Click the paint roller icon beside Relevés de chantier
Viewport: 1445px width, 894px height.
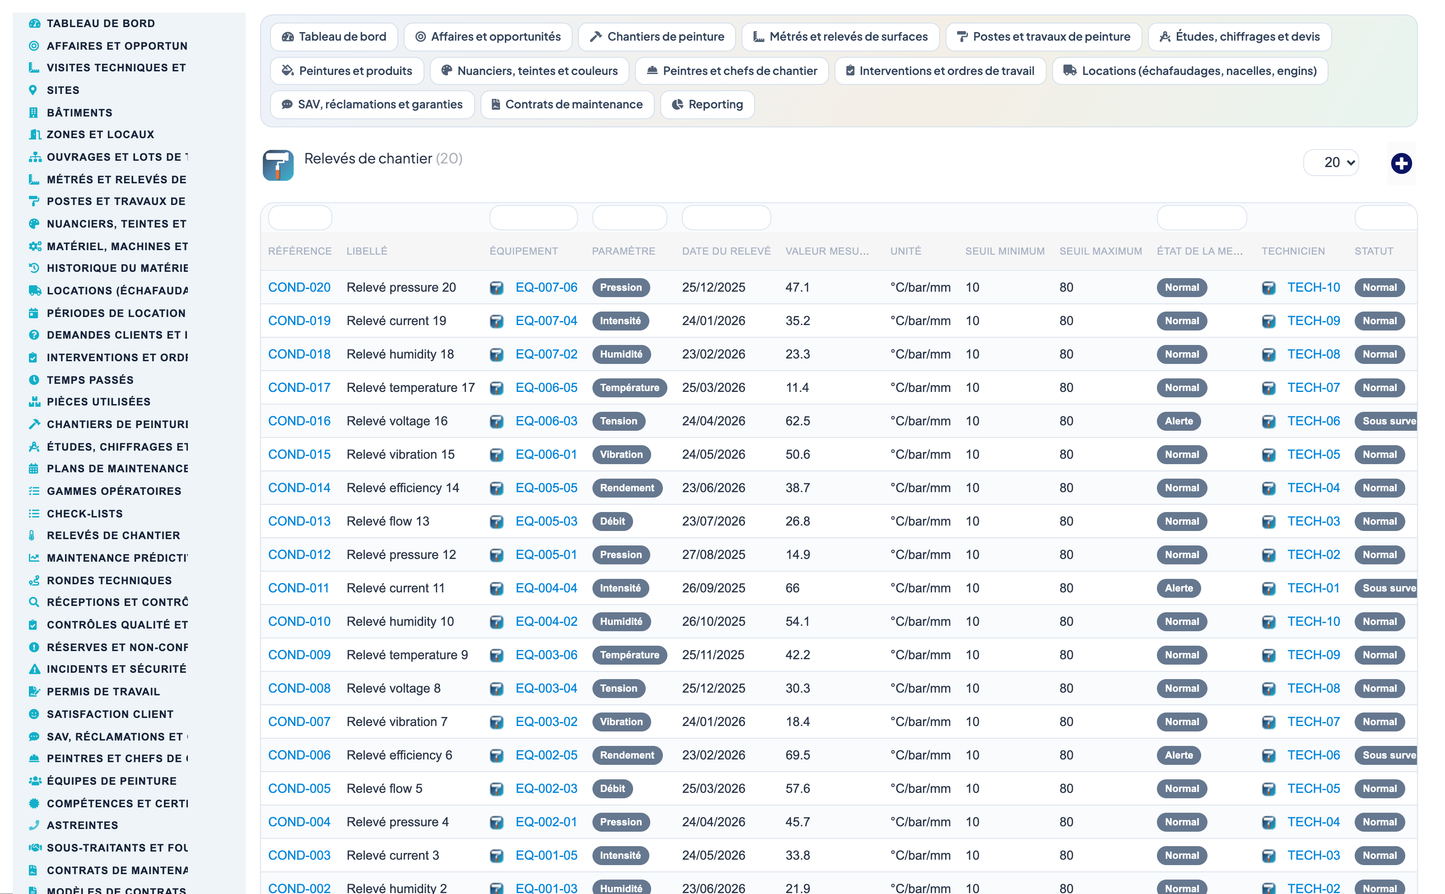click(278, 165)
